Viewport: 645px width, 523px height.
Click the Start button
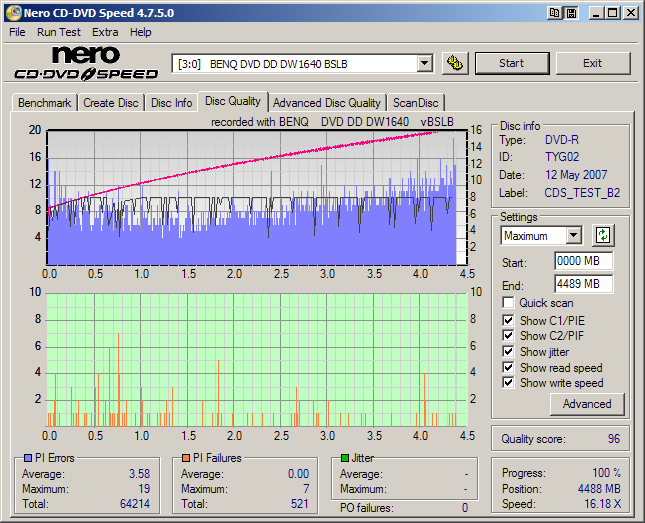[x=512, y=63]
